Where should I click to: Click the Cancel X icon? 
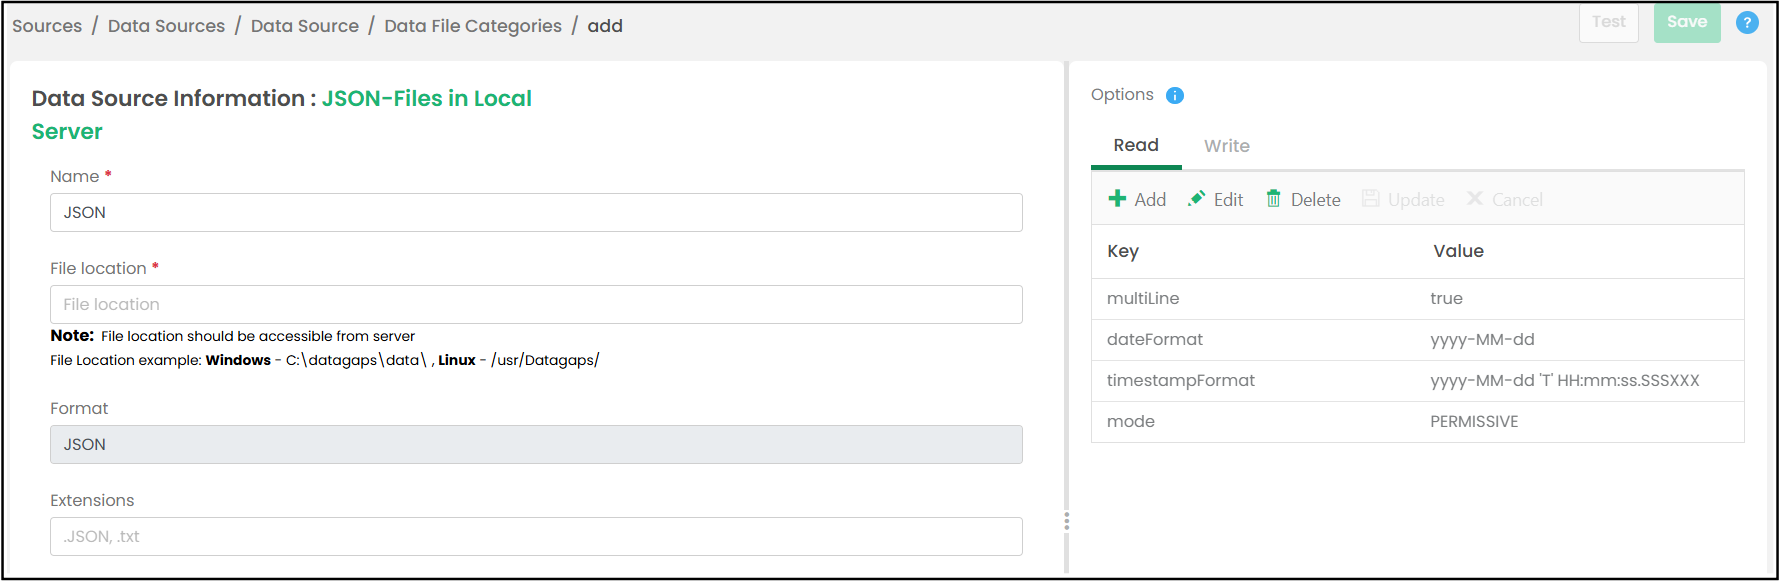pos(1475,199)
